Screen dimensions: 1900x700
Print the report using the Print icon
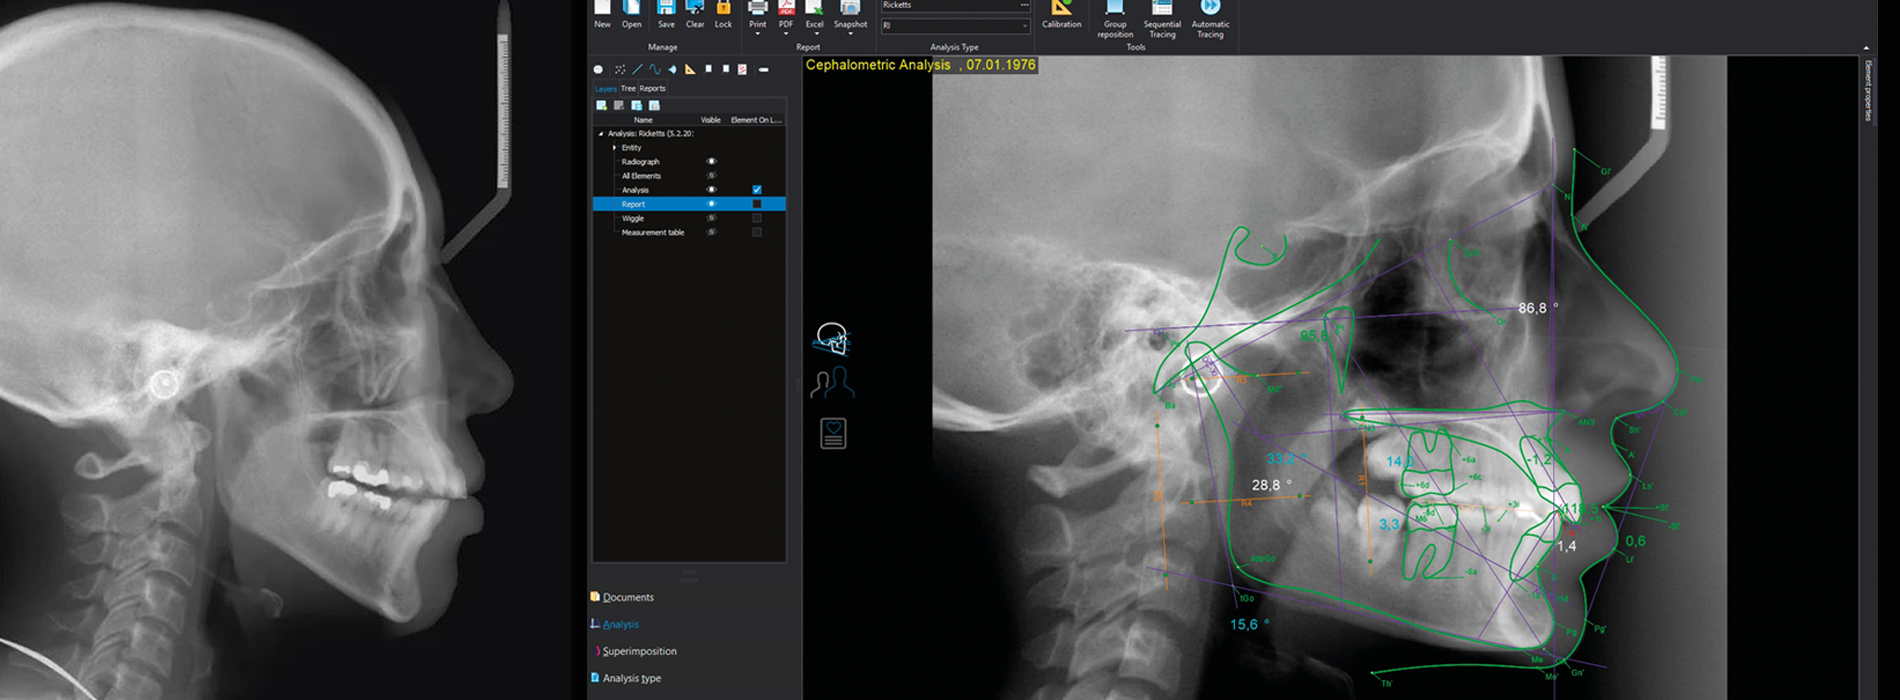(758, 10)
